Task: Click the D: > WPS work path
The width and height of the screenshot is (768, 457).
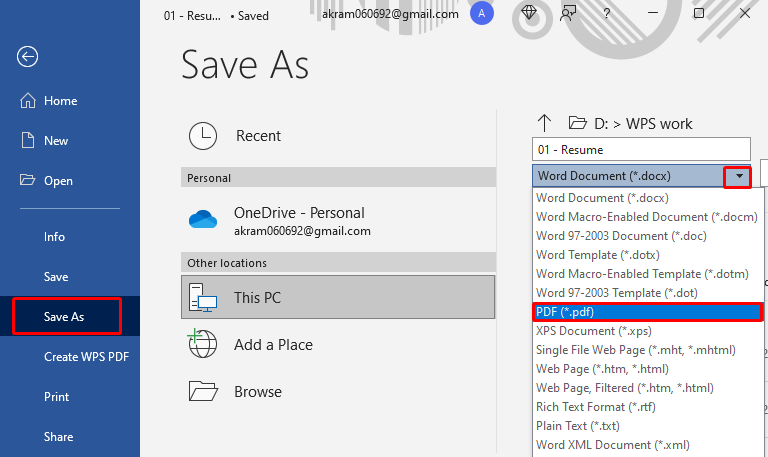Action: tap(643, 123)
